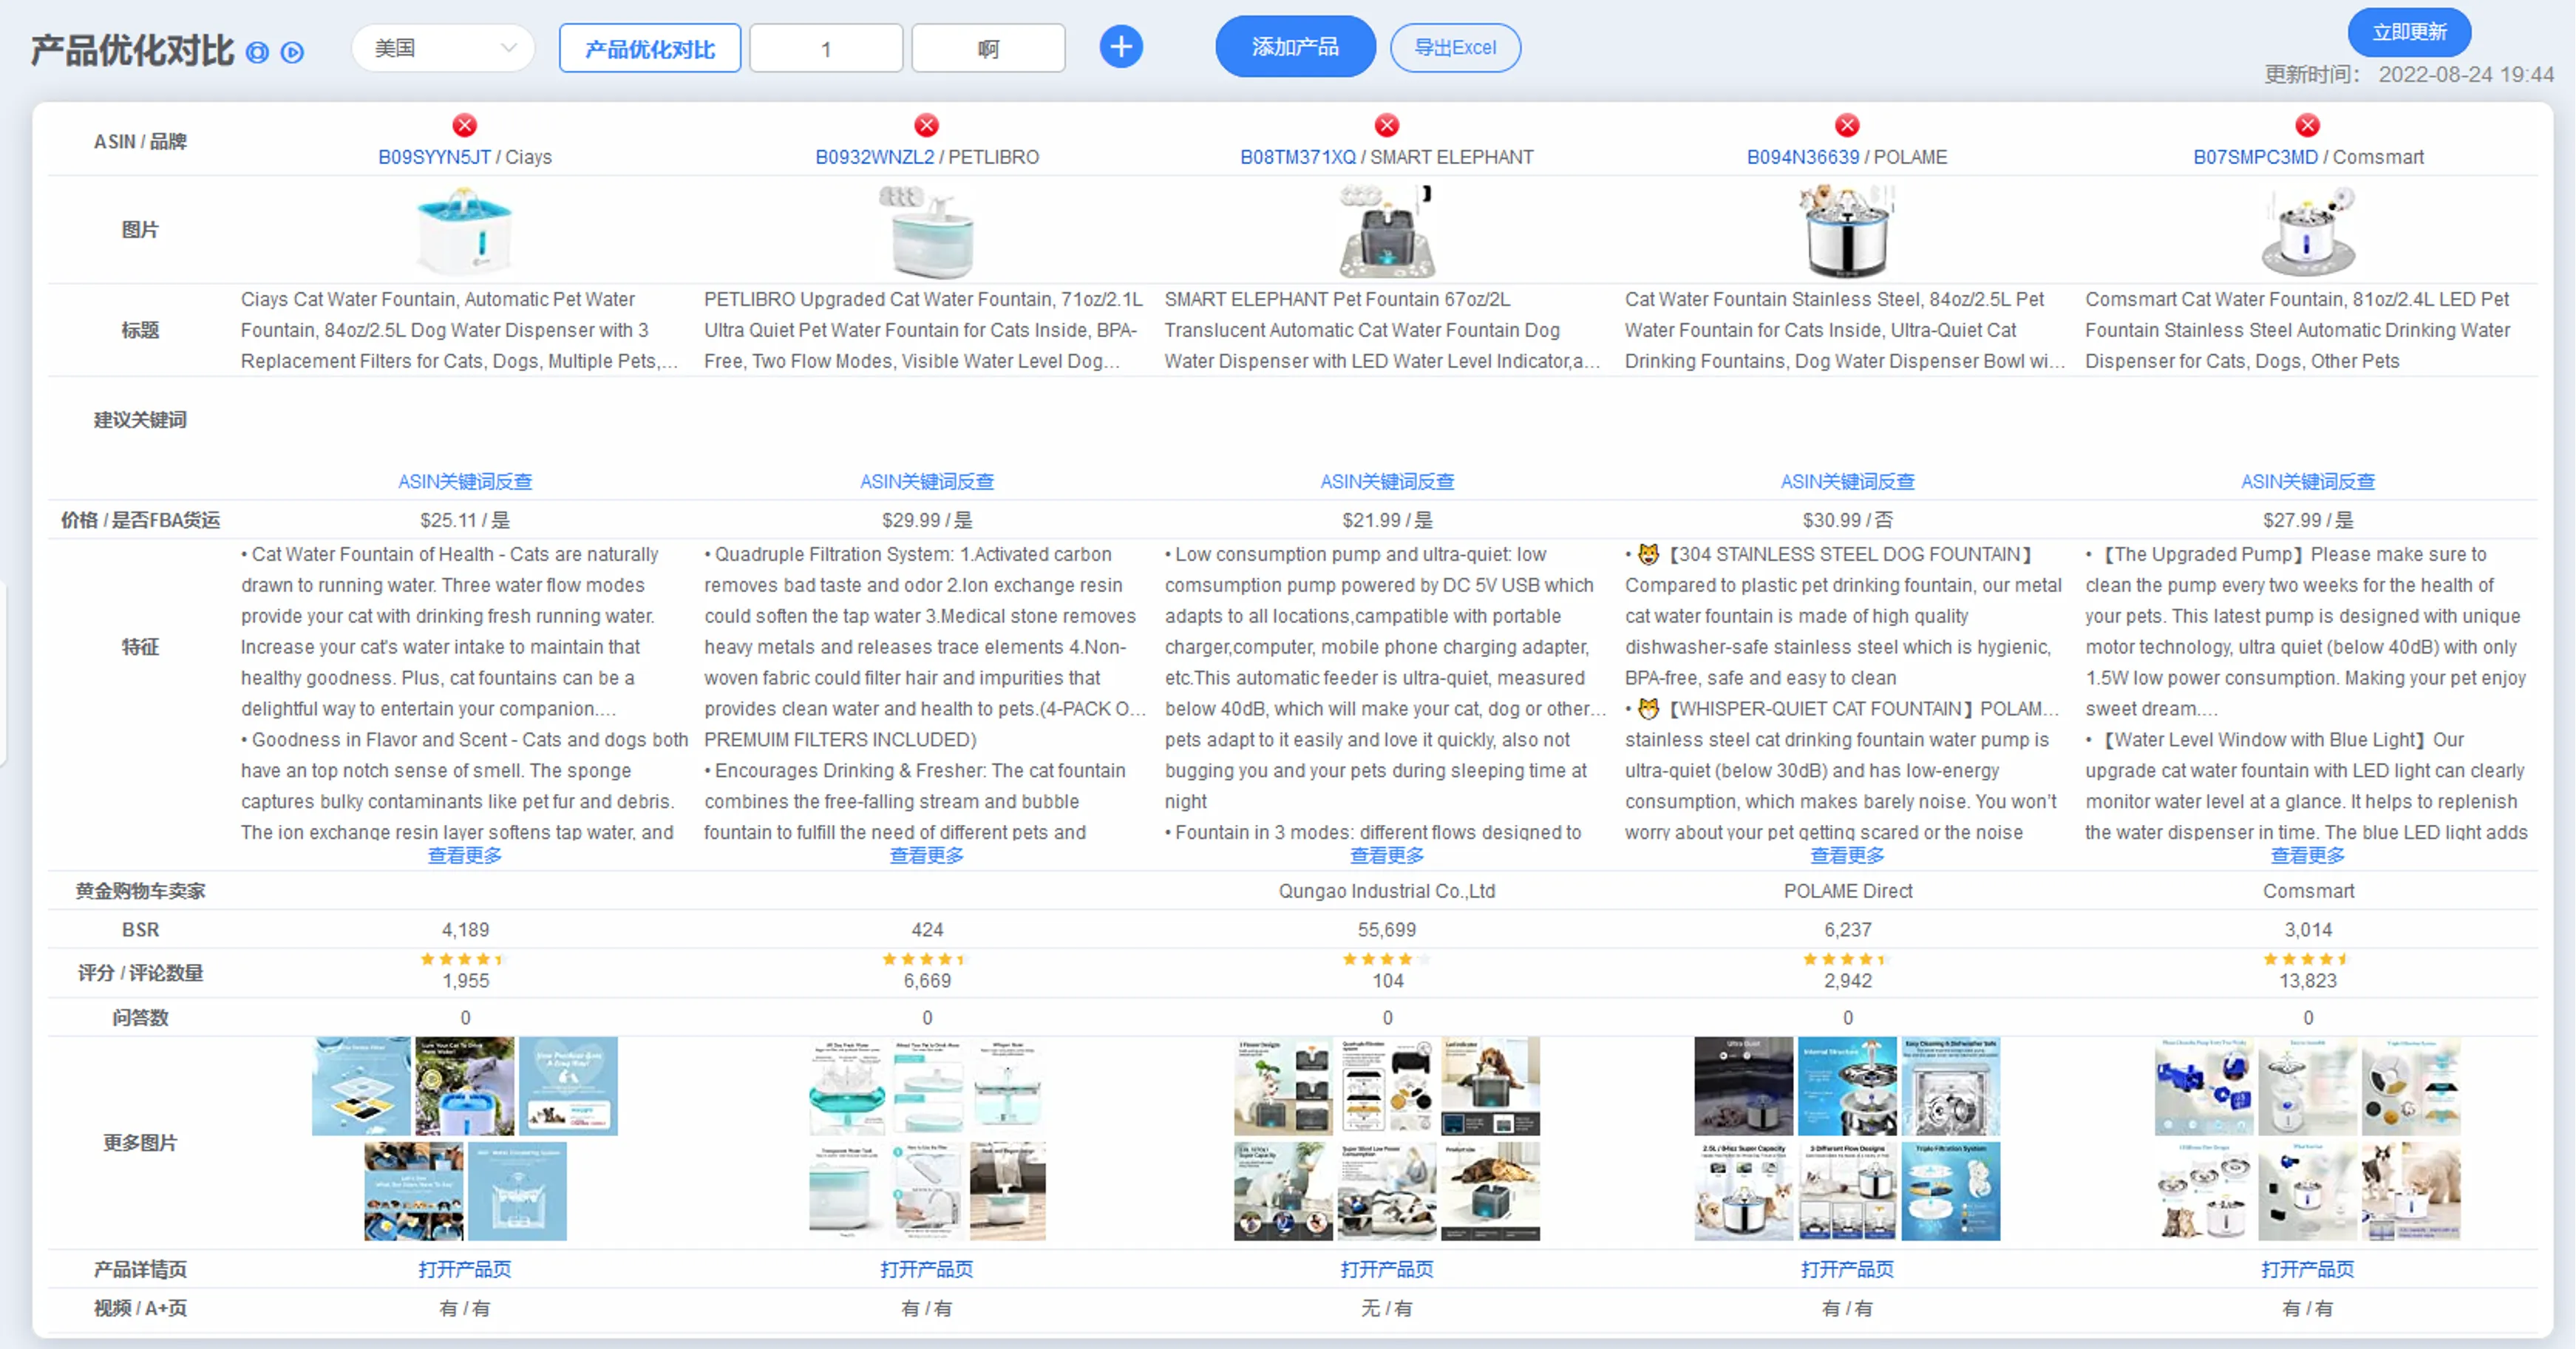Open ASIN link B08TM371XQ
The height and width of the screenshot is (1349, 2576).
(x=1298, y=157)
